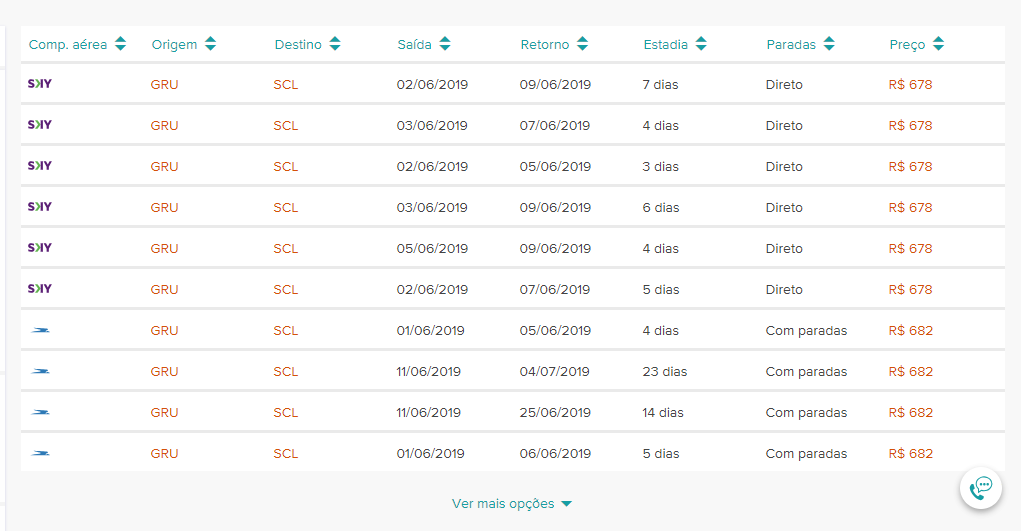The image size is (1021, 531).
Task: Sort flights by Estadia arrows
Action: [x=701, y=44]
